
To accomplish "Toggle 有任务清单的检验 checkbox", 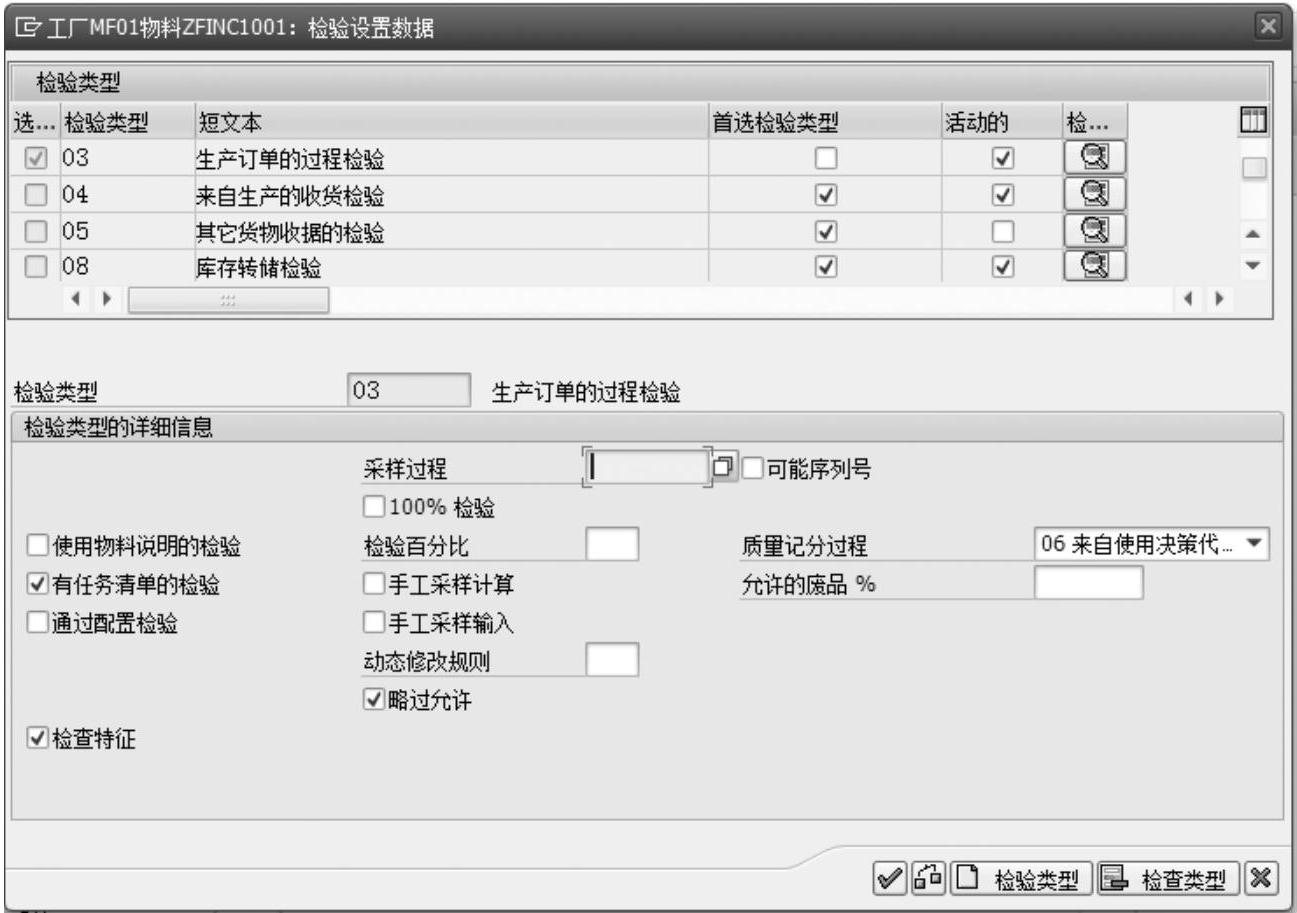I will coord(36,584).
